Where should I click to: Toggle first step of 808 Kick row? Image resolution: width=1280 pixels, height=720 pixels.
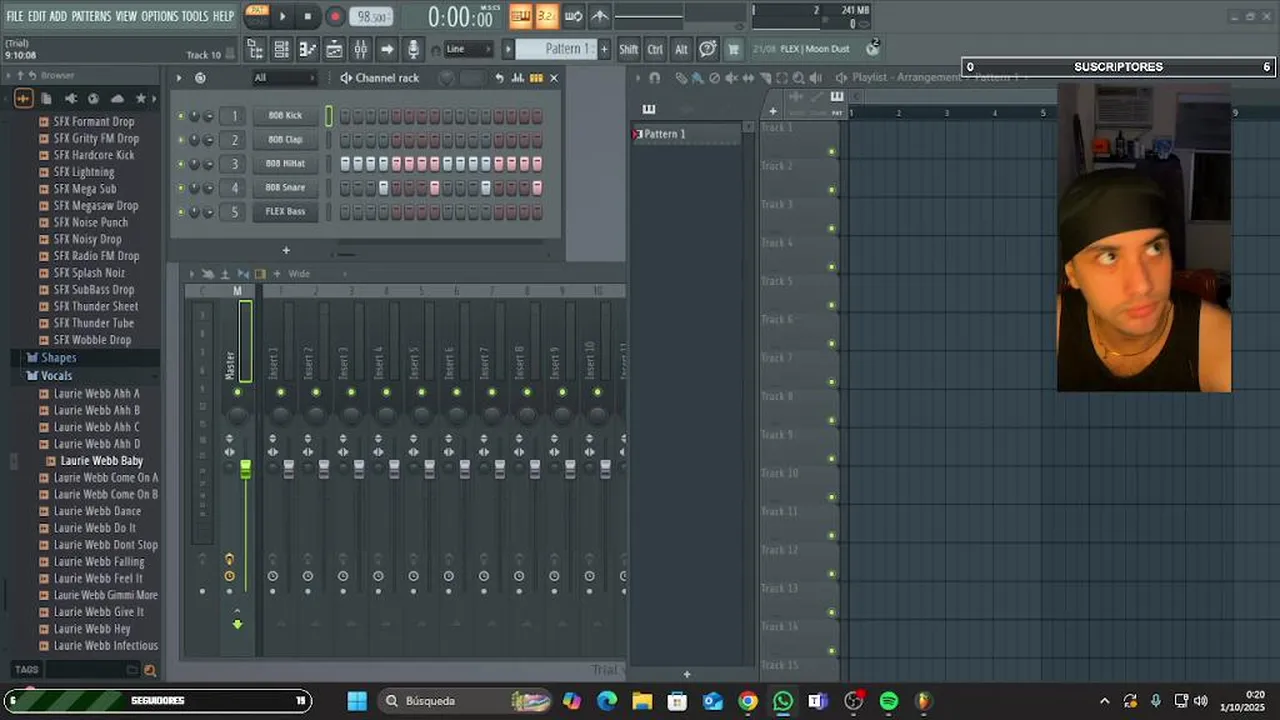coord(345,116)
